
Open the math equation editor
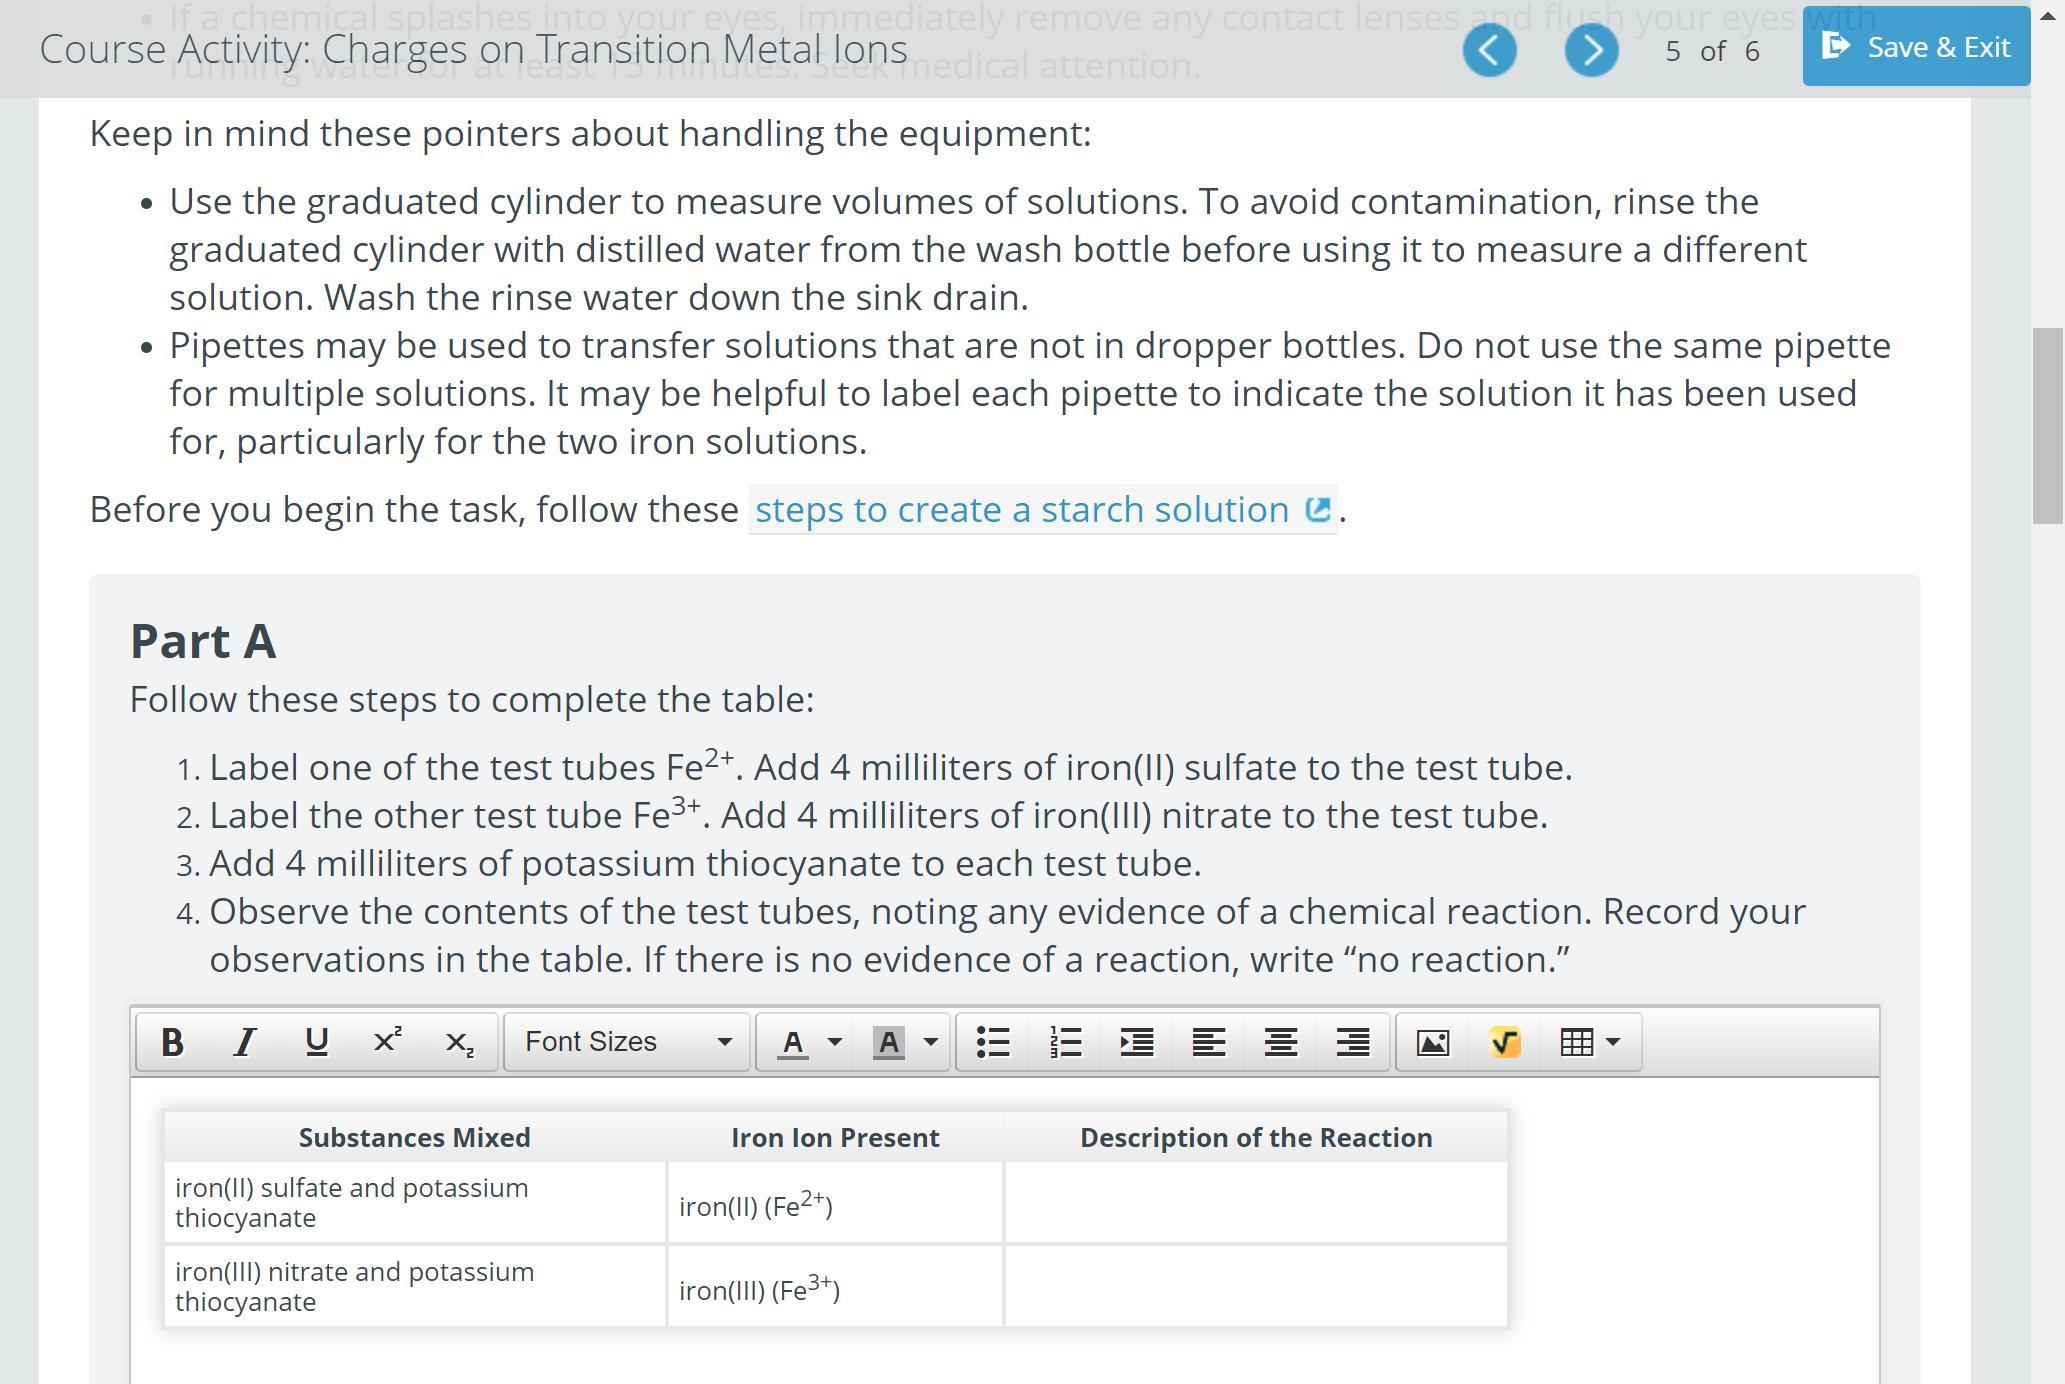coord(1505,1042)
